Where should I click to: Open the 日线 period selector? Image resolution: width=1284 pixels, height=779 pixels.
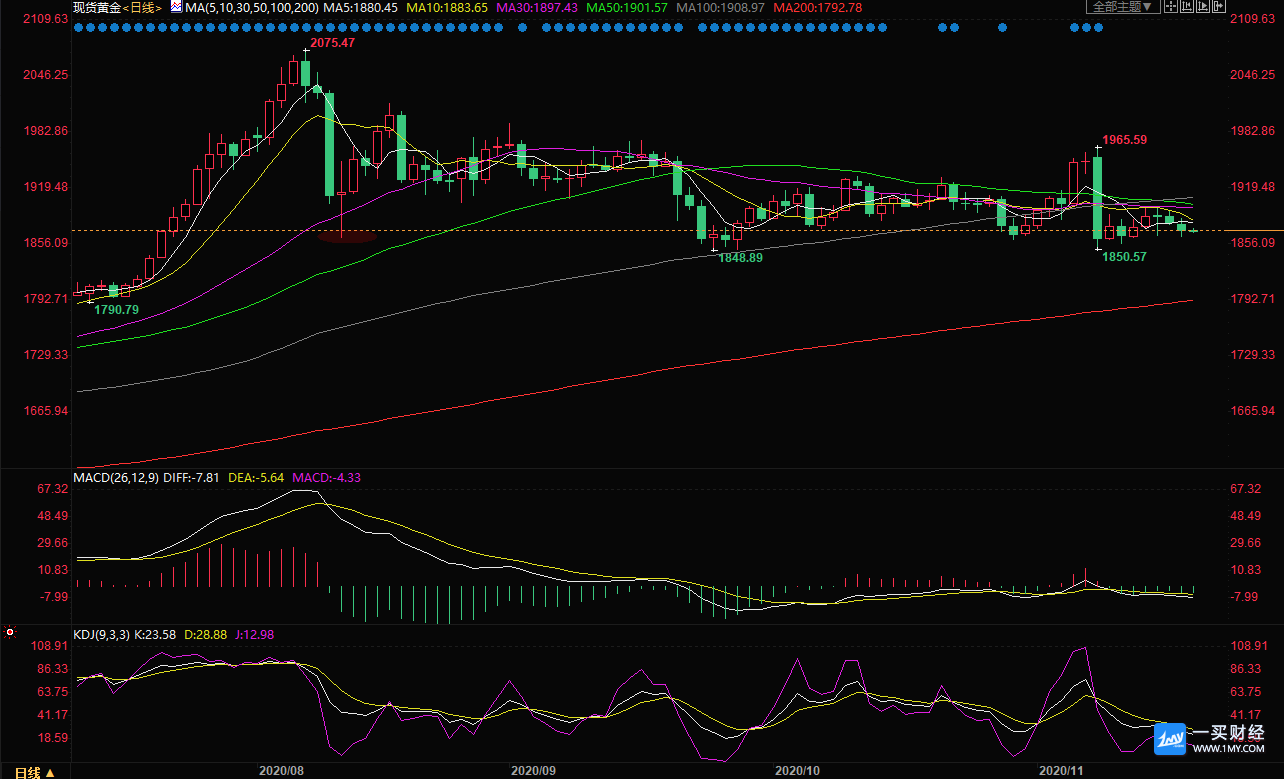click(x=35, y=772)
